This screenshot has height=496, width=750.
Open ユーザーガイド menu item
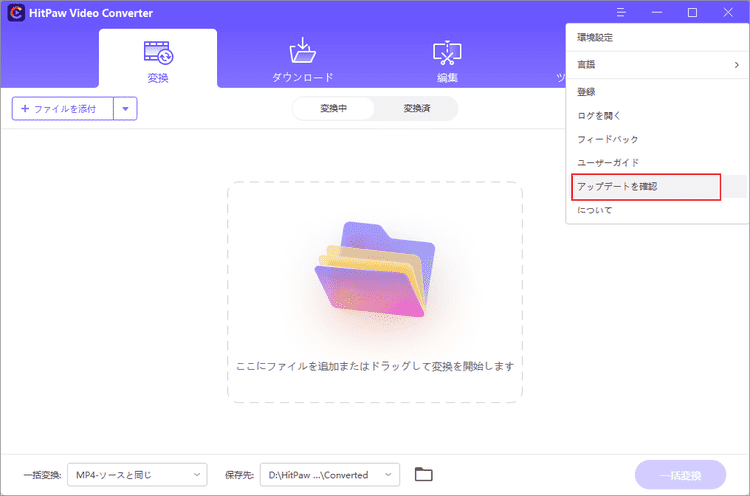coord(657,163)
